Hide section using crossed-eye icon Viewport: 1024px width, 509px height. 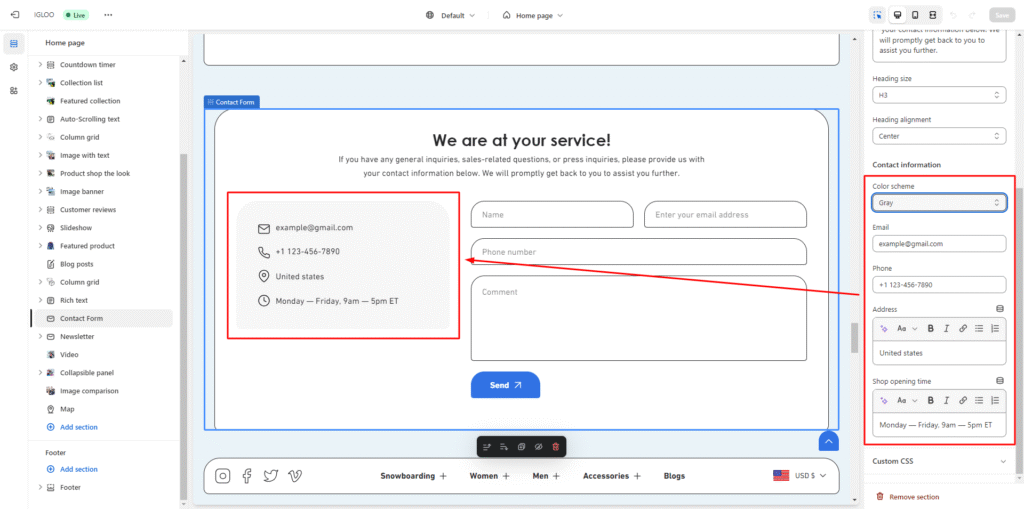(538, 446)
